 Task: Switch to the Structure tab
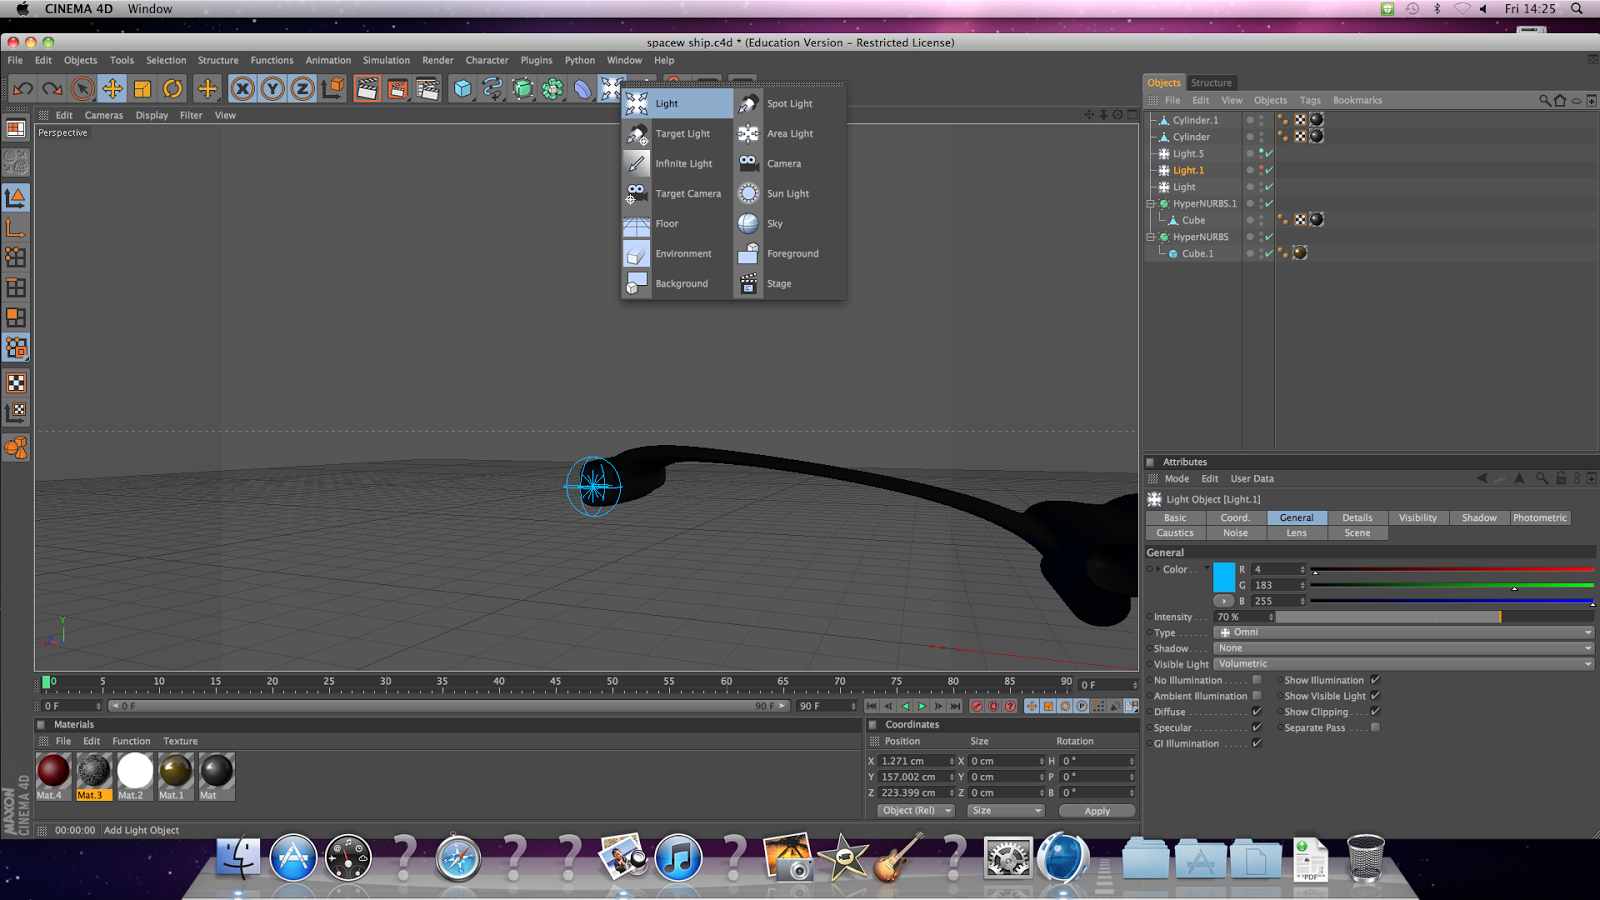tap(1212, 82)
